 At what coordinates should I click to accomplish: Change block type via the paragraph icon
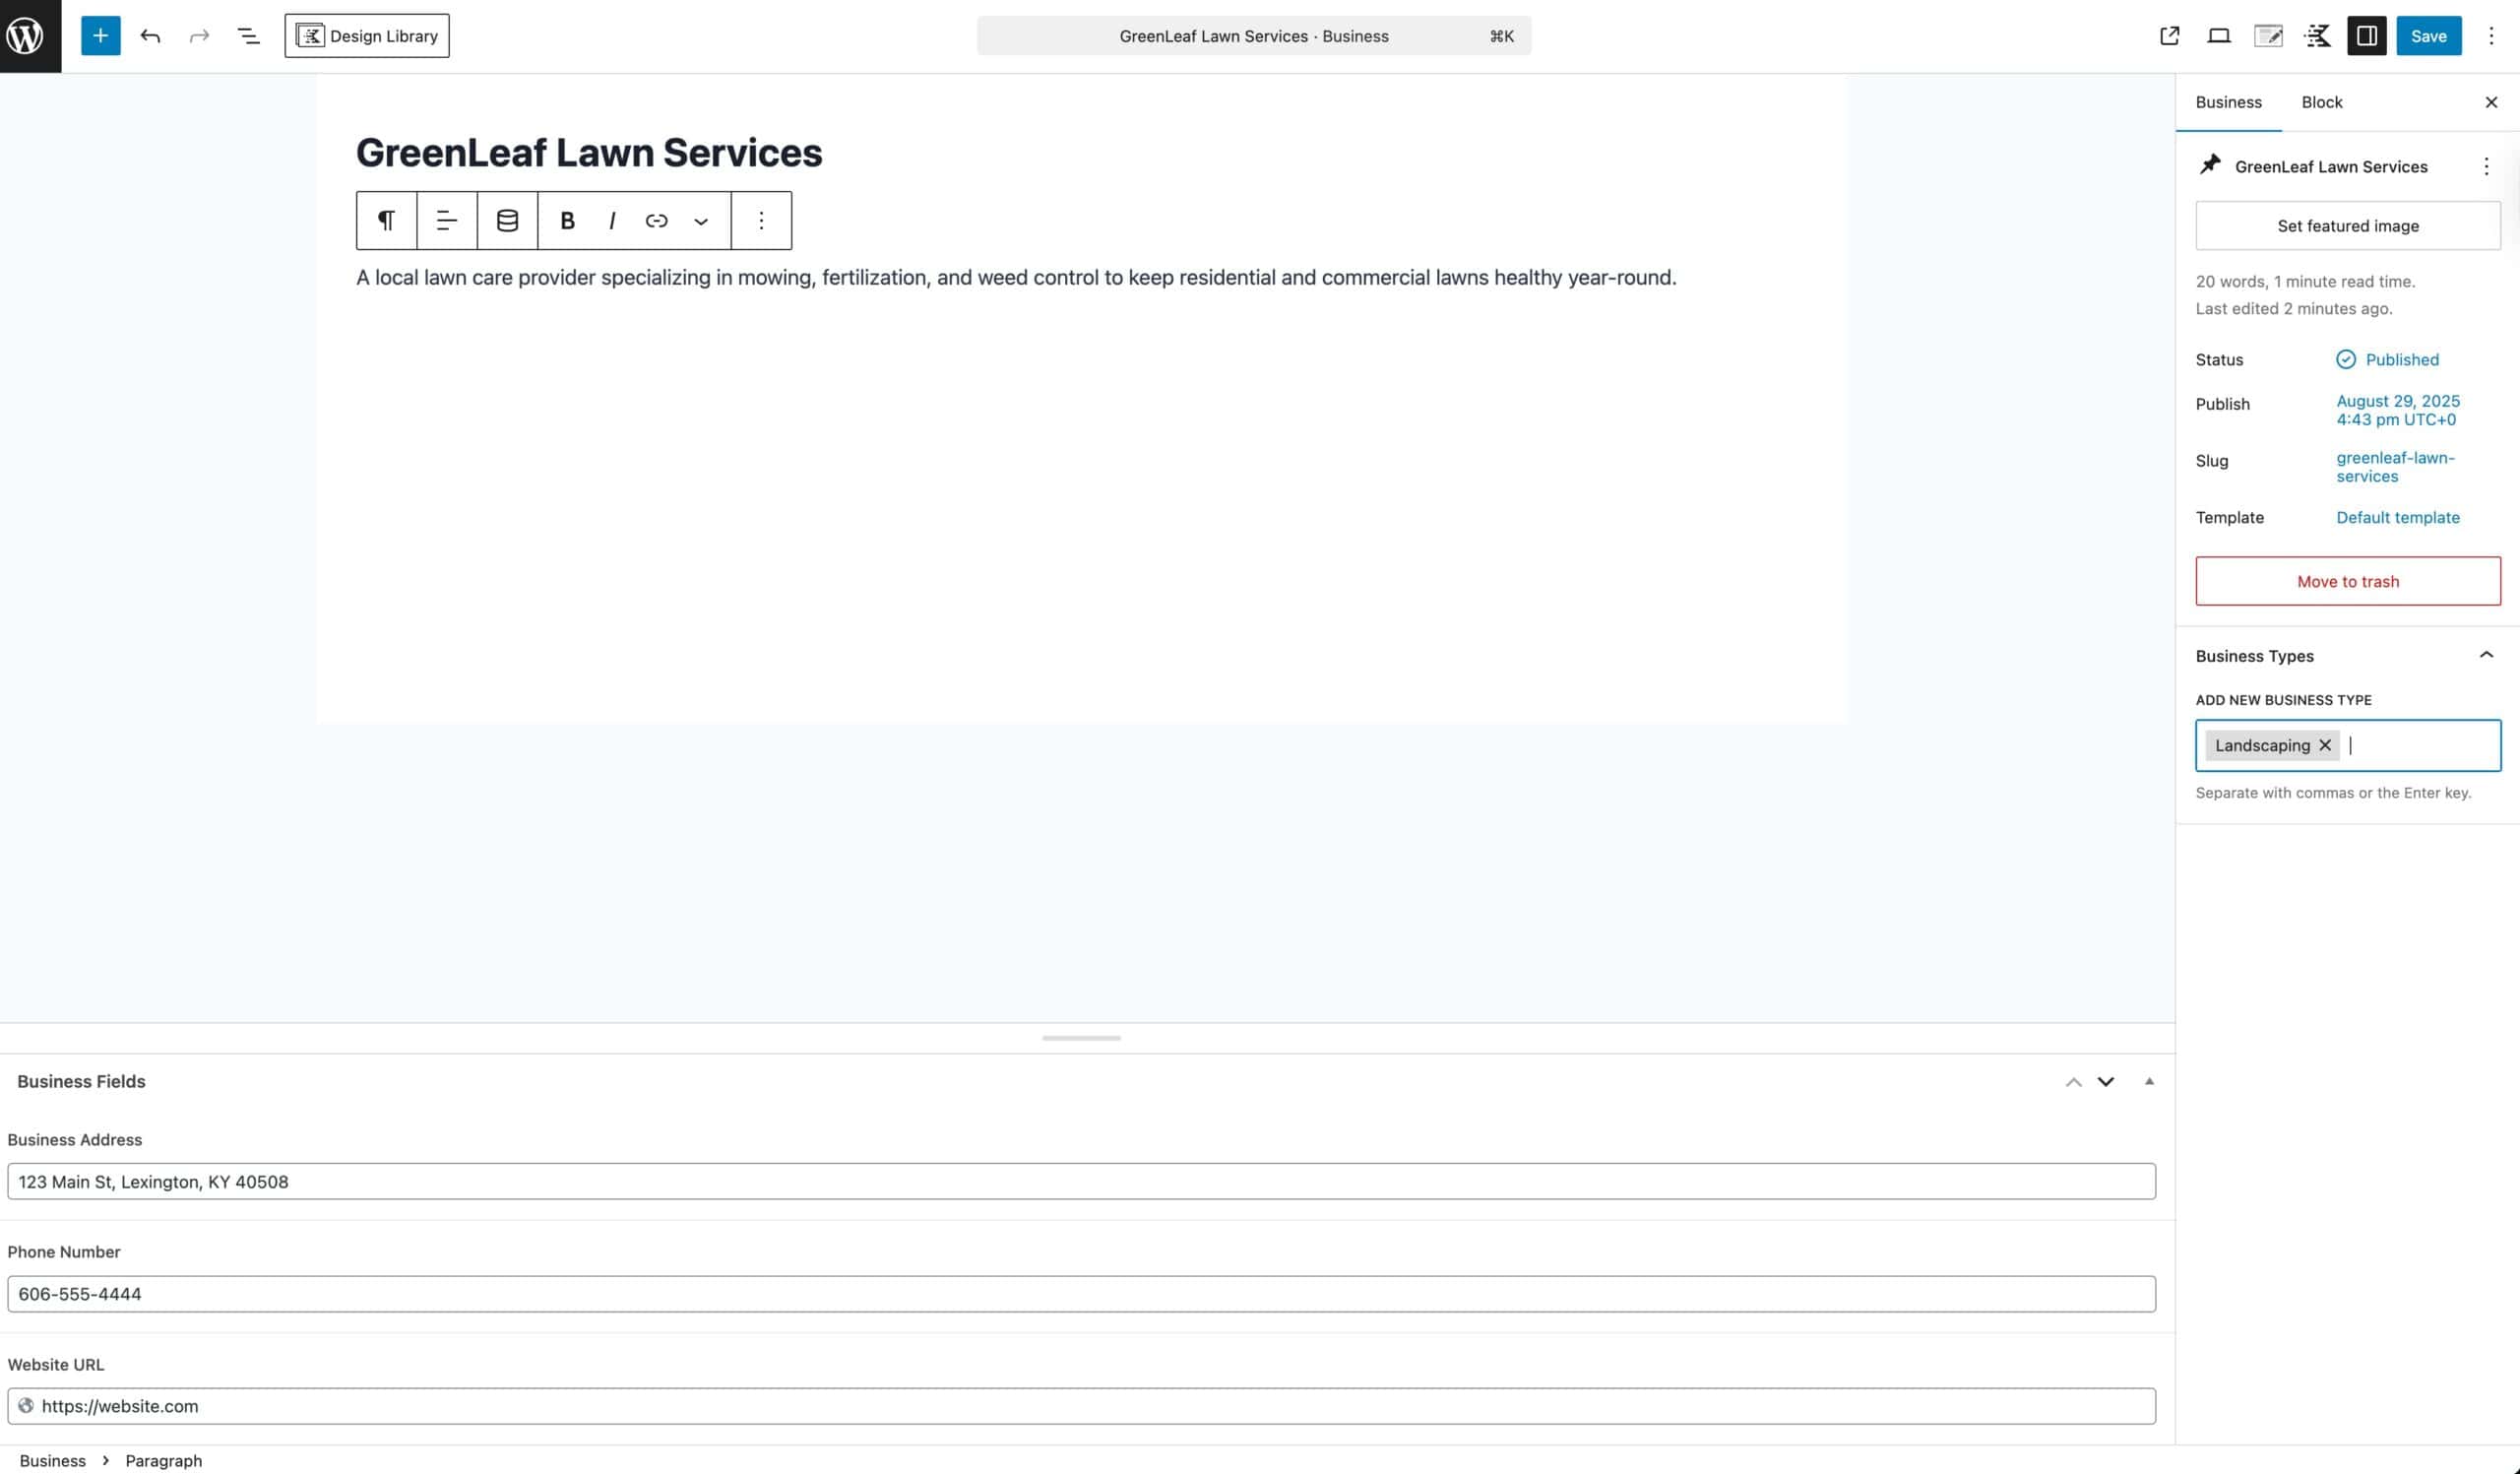[x=386, y=220]
